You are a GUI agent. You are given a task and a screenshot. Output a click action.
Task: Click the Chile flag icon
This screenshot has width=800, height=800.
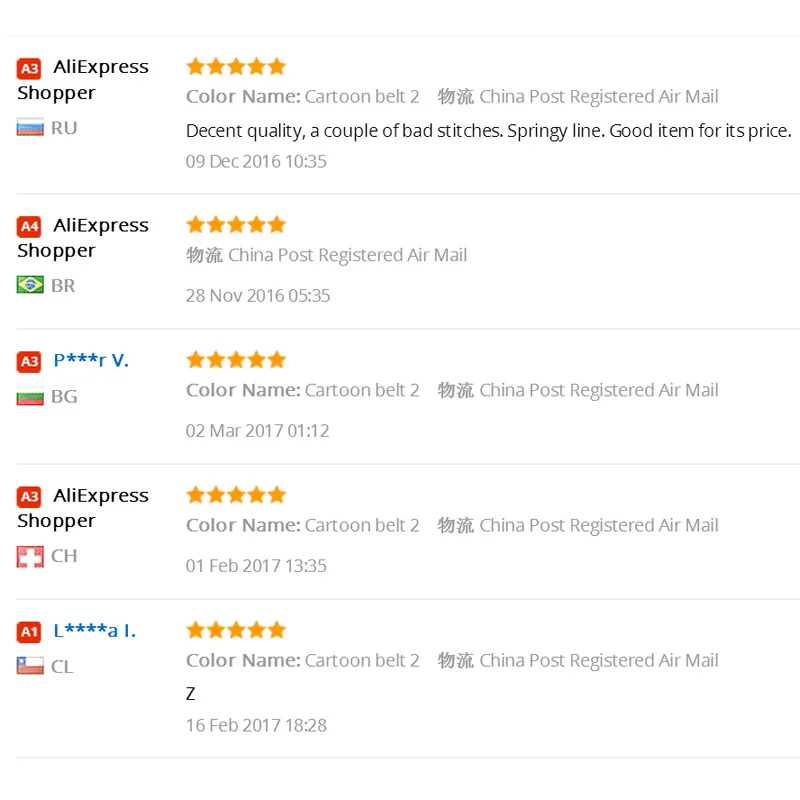30,667
